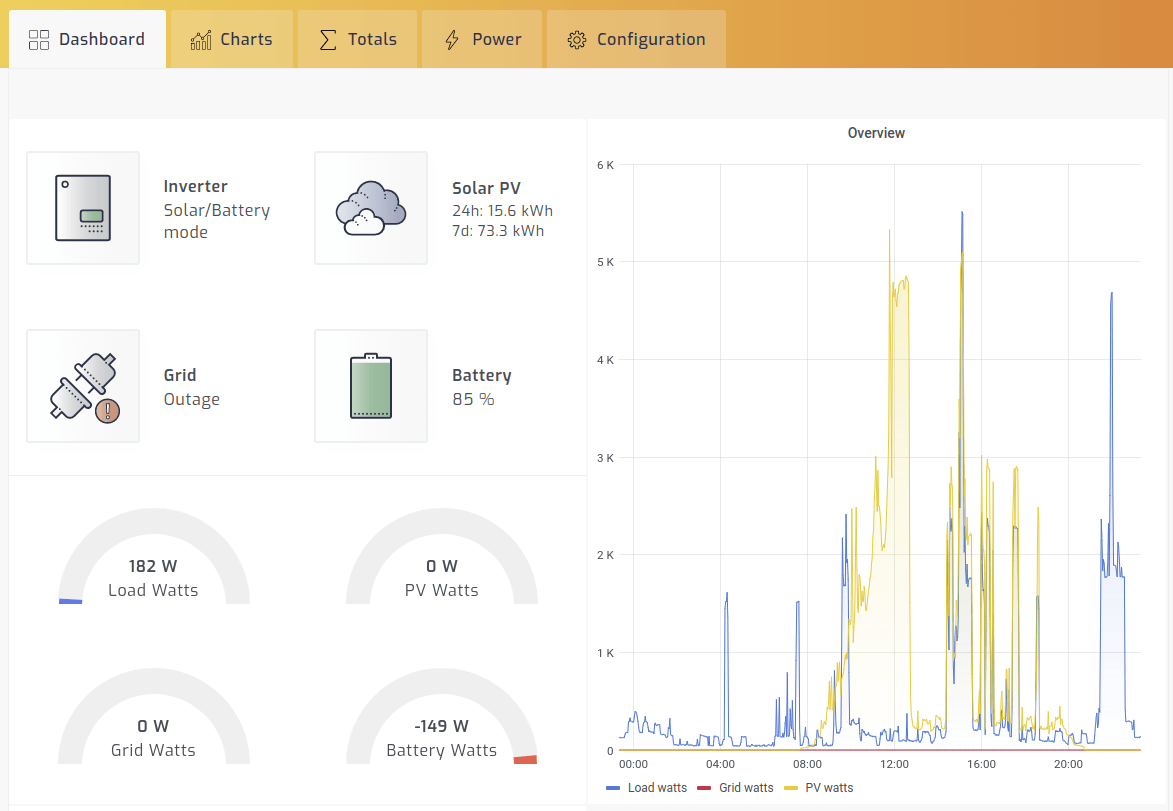The image size is (1173, 811).
Task: Click the bar chart icon on Charts tab
Action: 199,38
